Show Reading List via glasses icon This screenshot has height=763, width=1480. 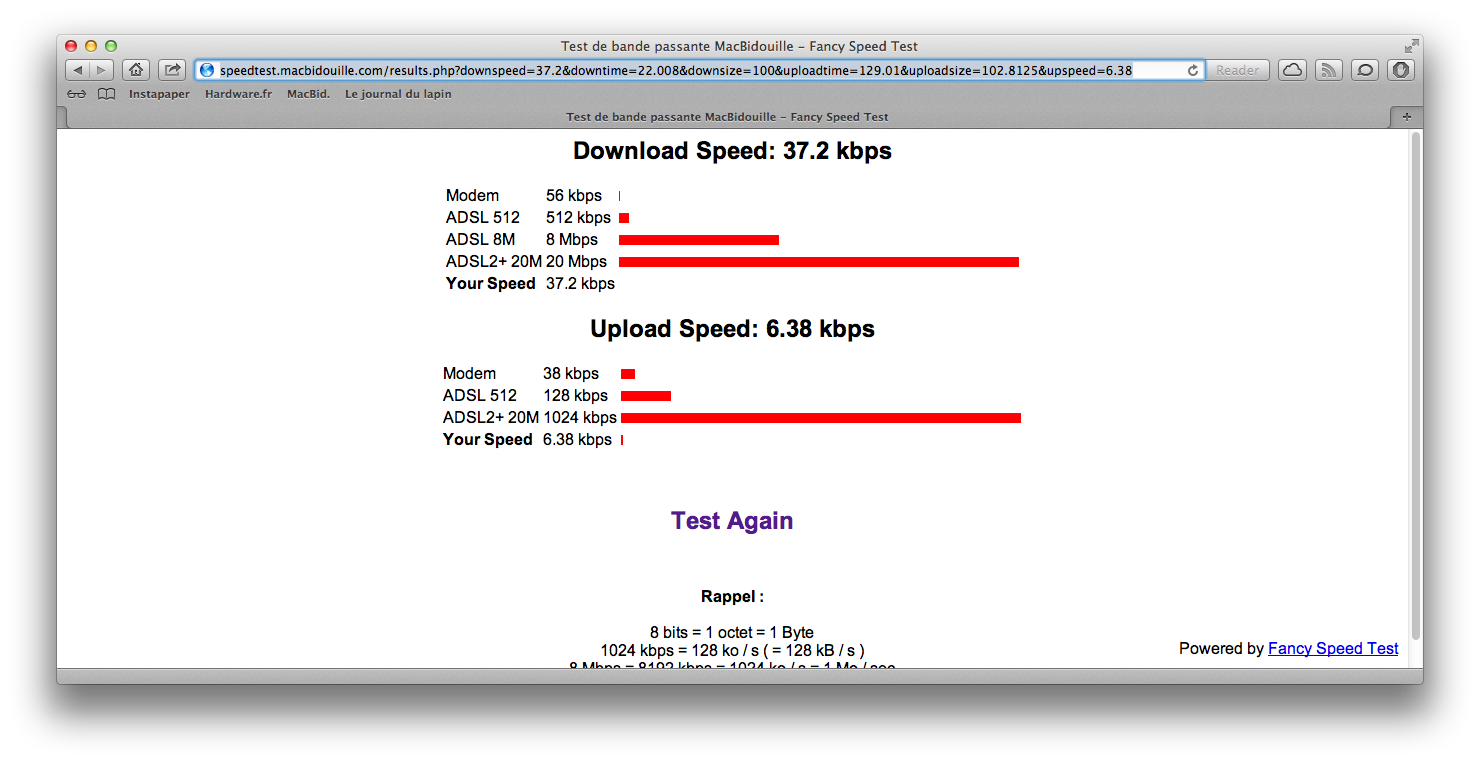pyautogui.click(x=77, y=94)
